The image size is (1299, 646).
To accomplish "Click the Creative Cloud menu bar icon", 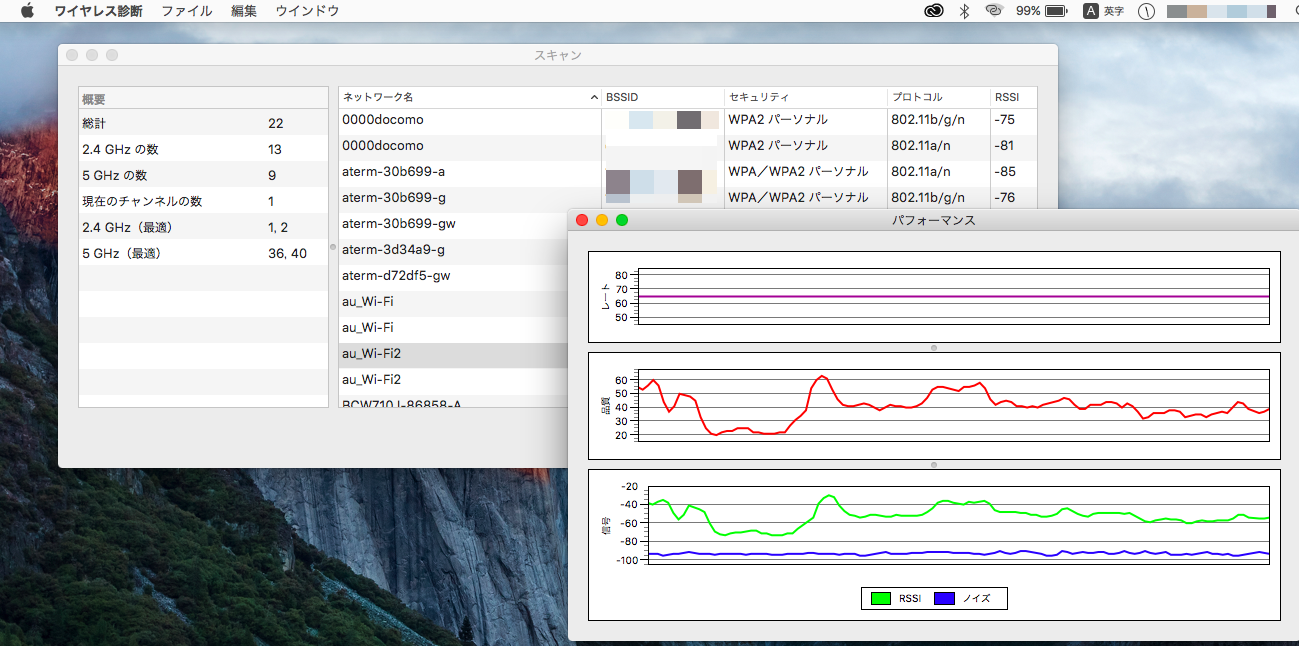I will (x=934, y=11).
